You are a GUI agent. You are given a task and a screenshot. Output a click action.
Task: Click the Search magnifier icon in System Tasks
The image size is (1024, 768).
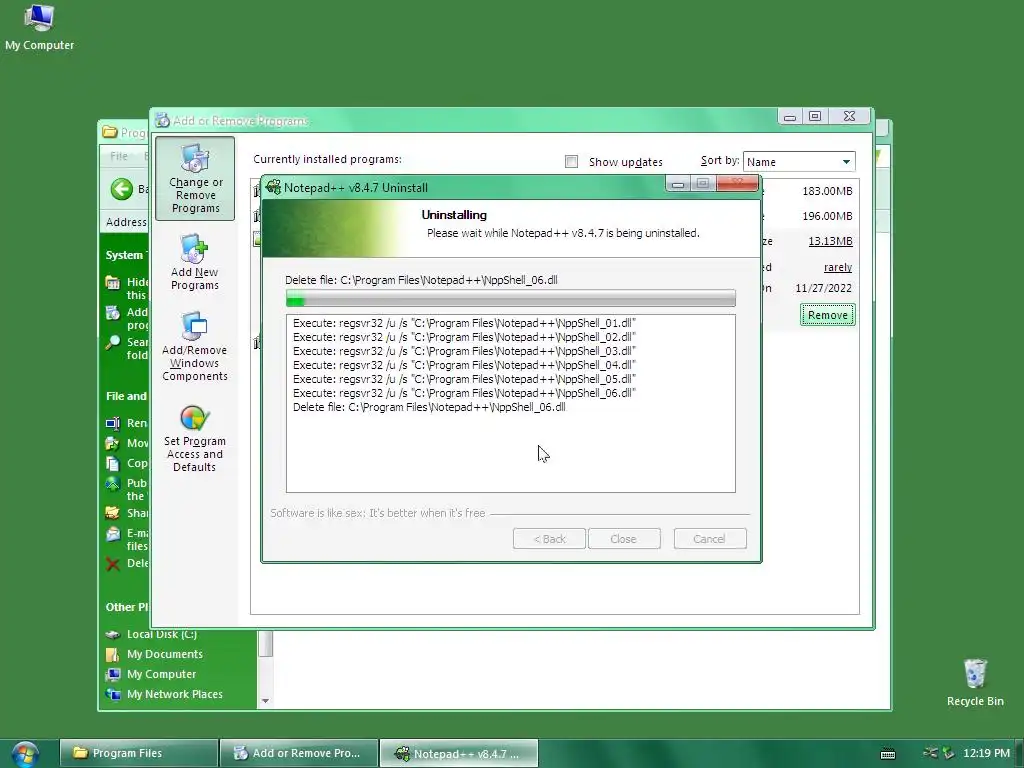(x=113, y=342)
